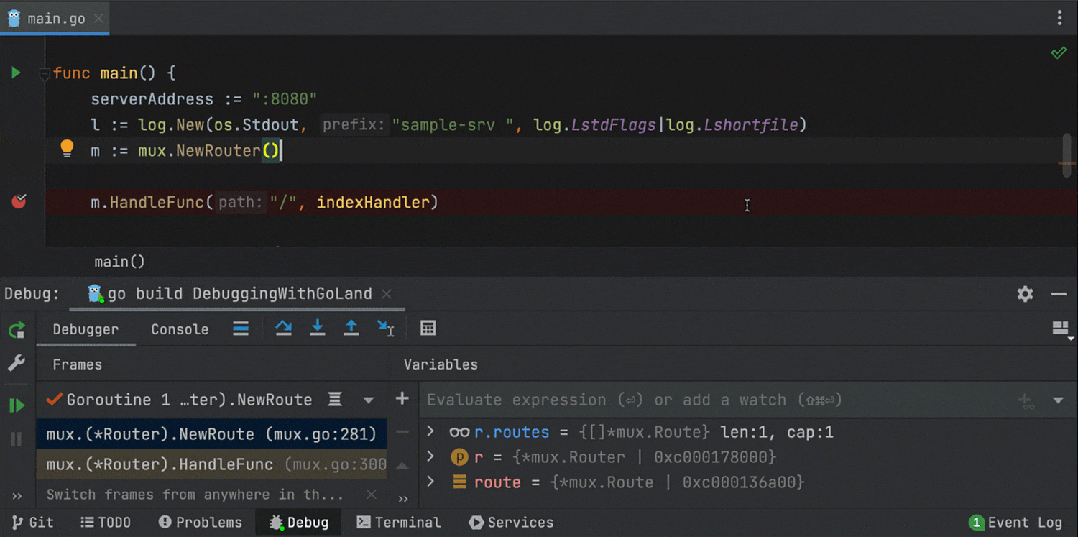Click the Evaluate expression input field
1078x537 pixels.
pyautogui.click(x=700, y=400)
